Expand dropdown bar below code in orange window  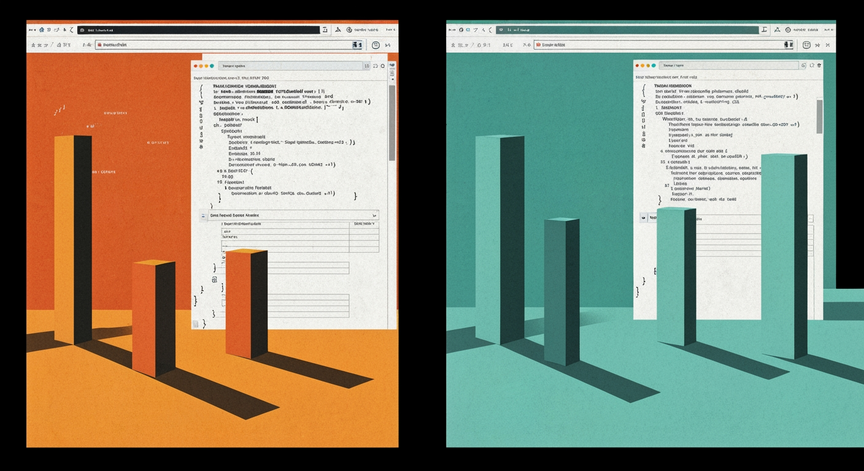tap(294, 215)
